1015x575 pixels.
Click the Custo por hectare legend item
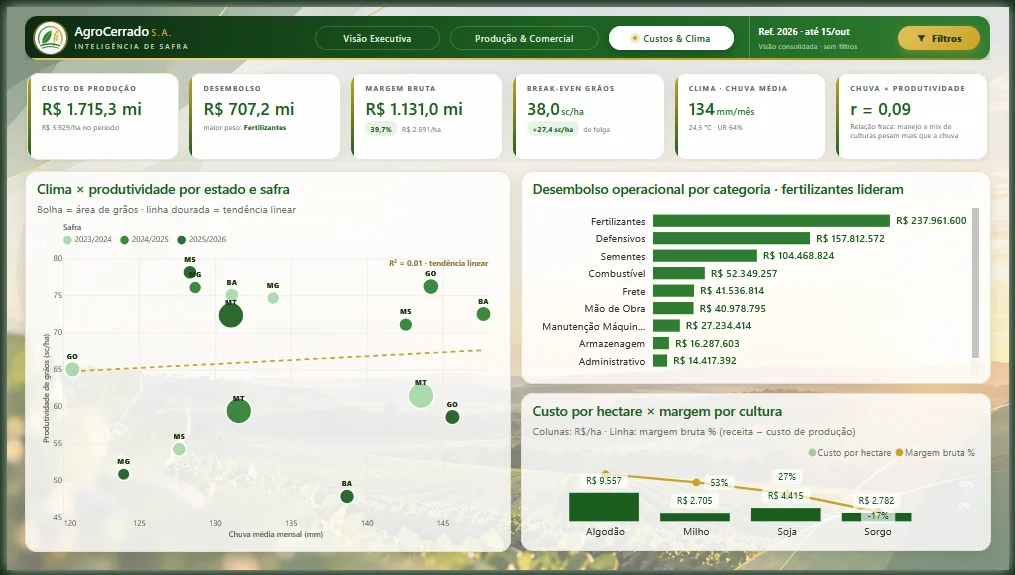[850, 453]
